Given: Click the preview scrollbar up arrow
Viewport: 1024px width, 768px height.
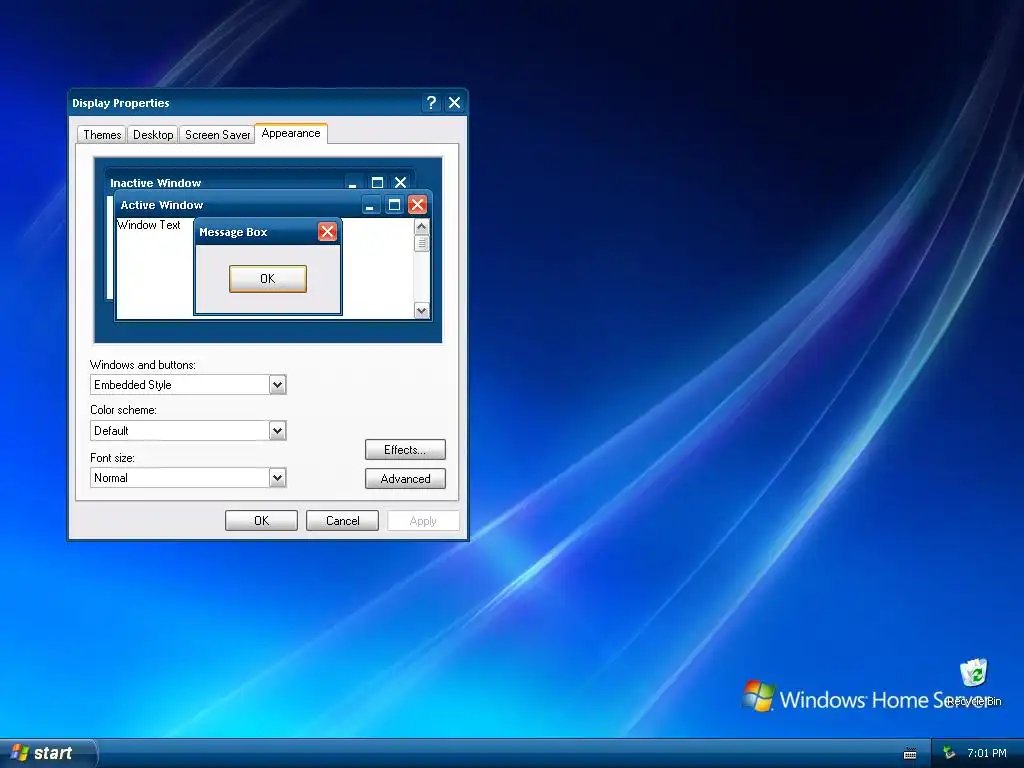Looking at the screenshot, I should 422,227.
